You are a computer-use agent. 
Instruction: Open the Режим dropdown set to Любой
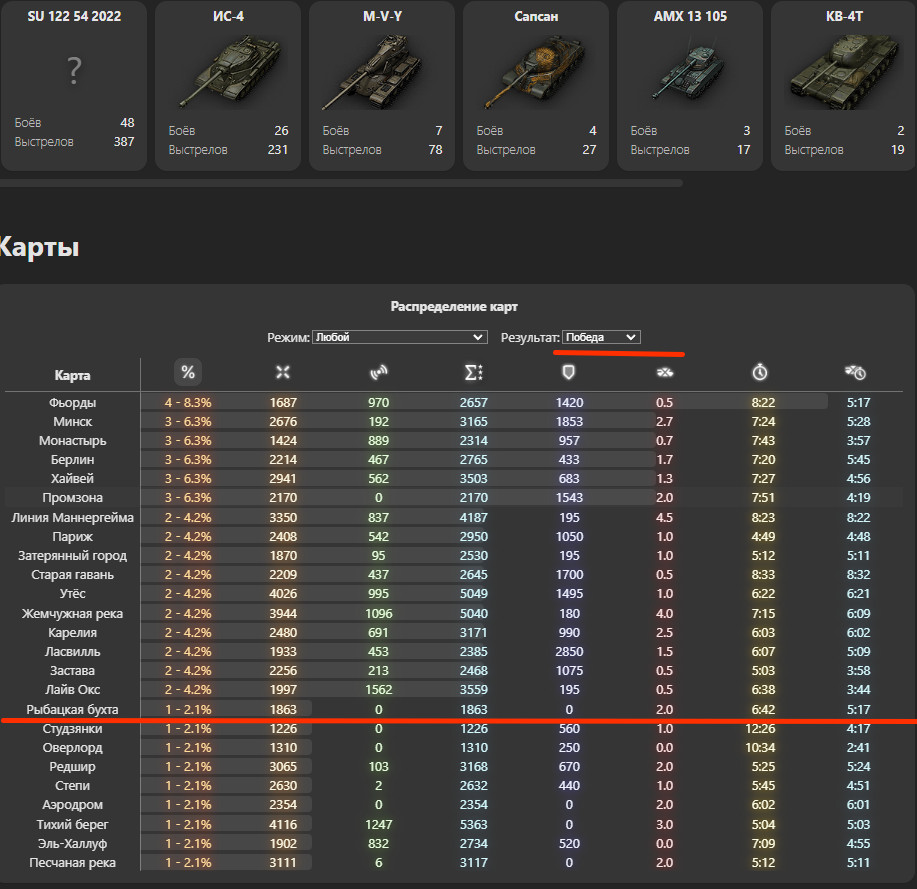[x=399, y=337]
